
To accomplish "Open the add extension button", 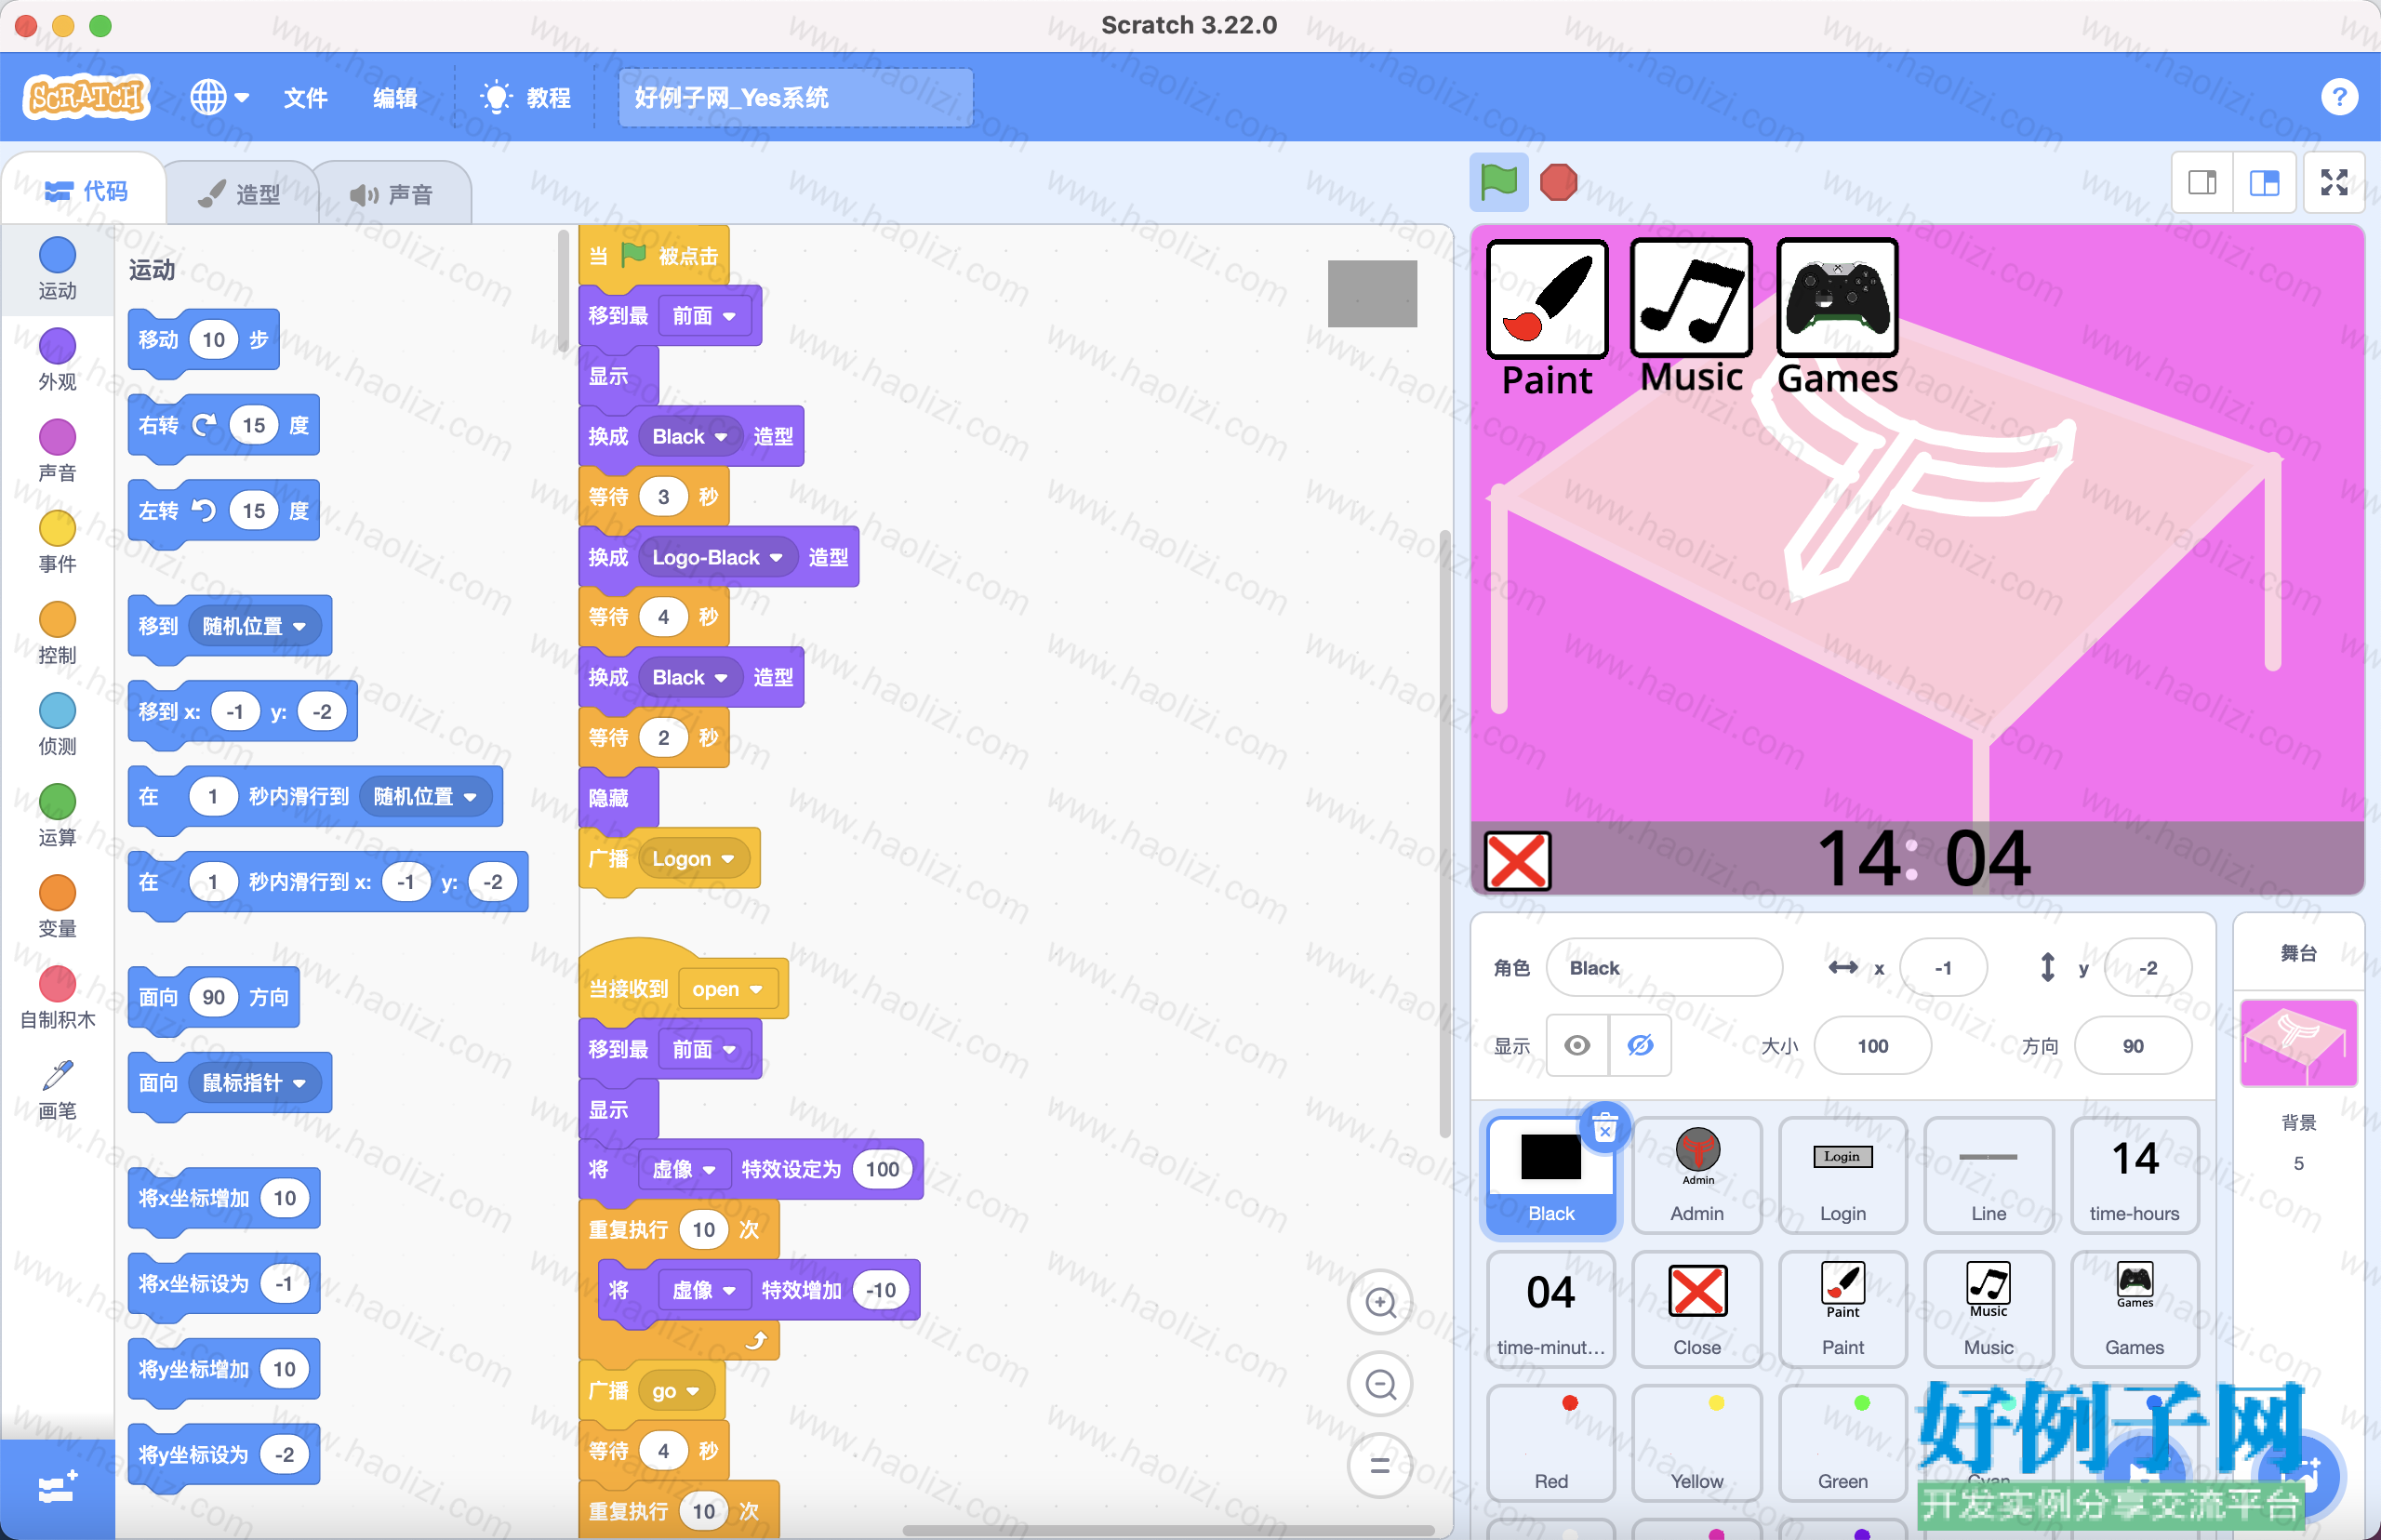I will (57, 1489).
